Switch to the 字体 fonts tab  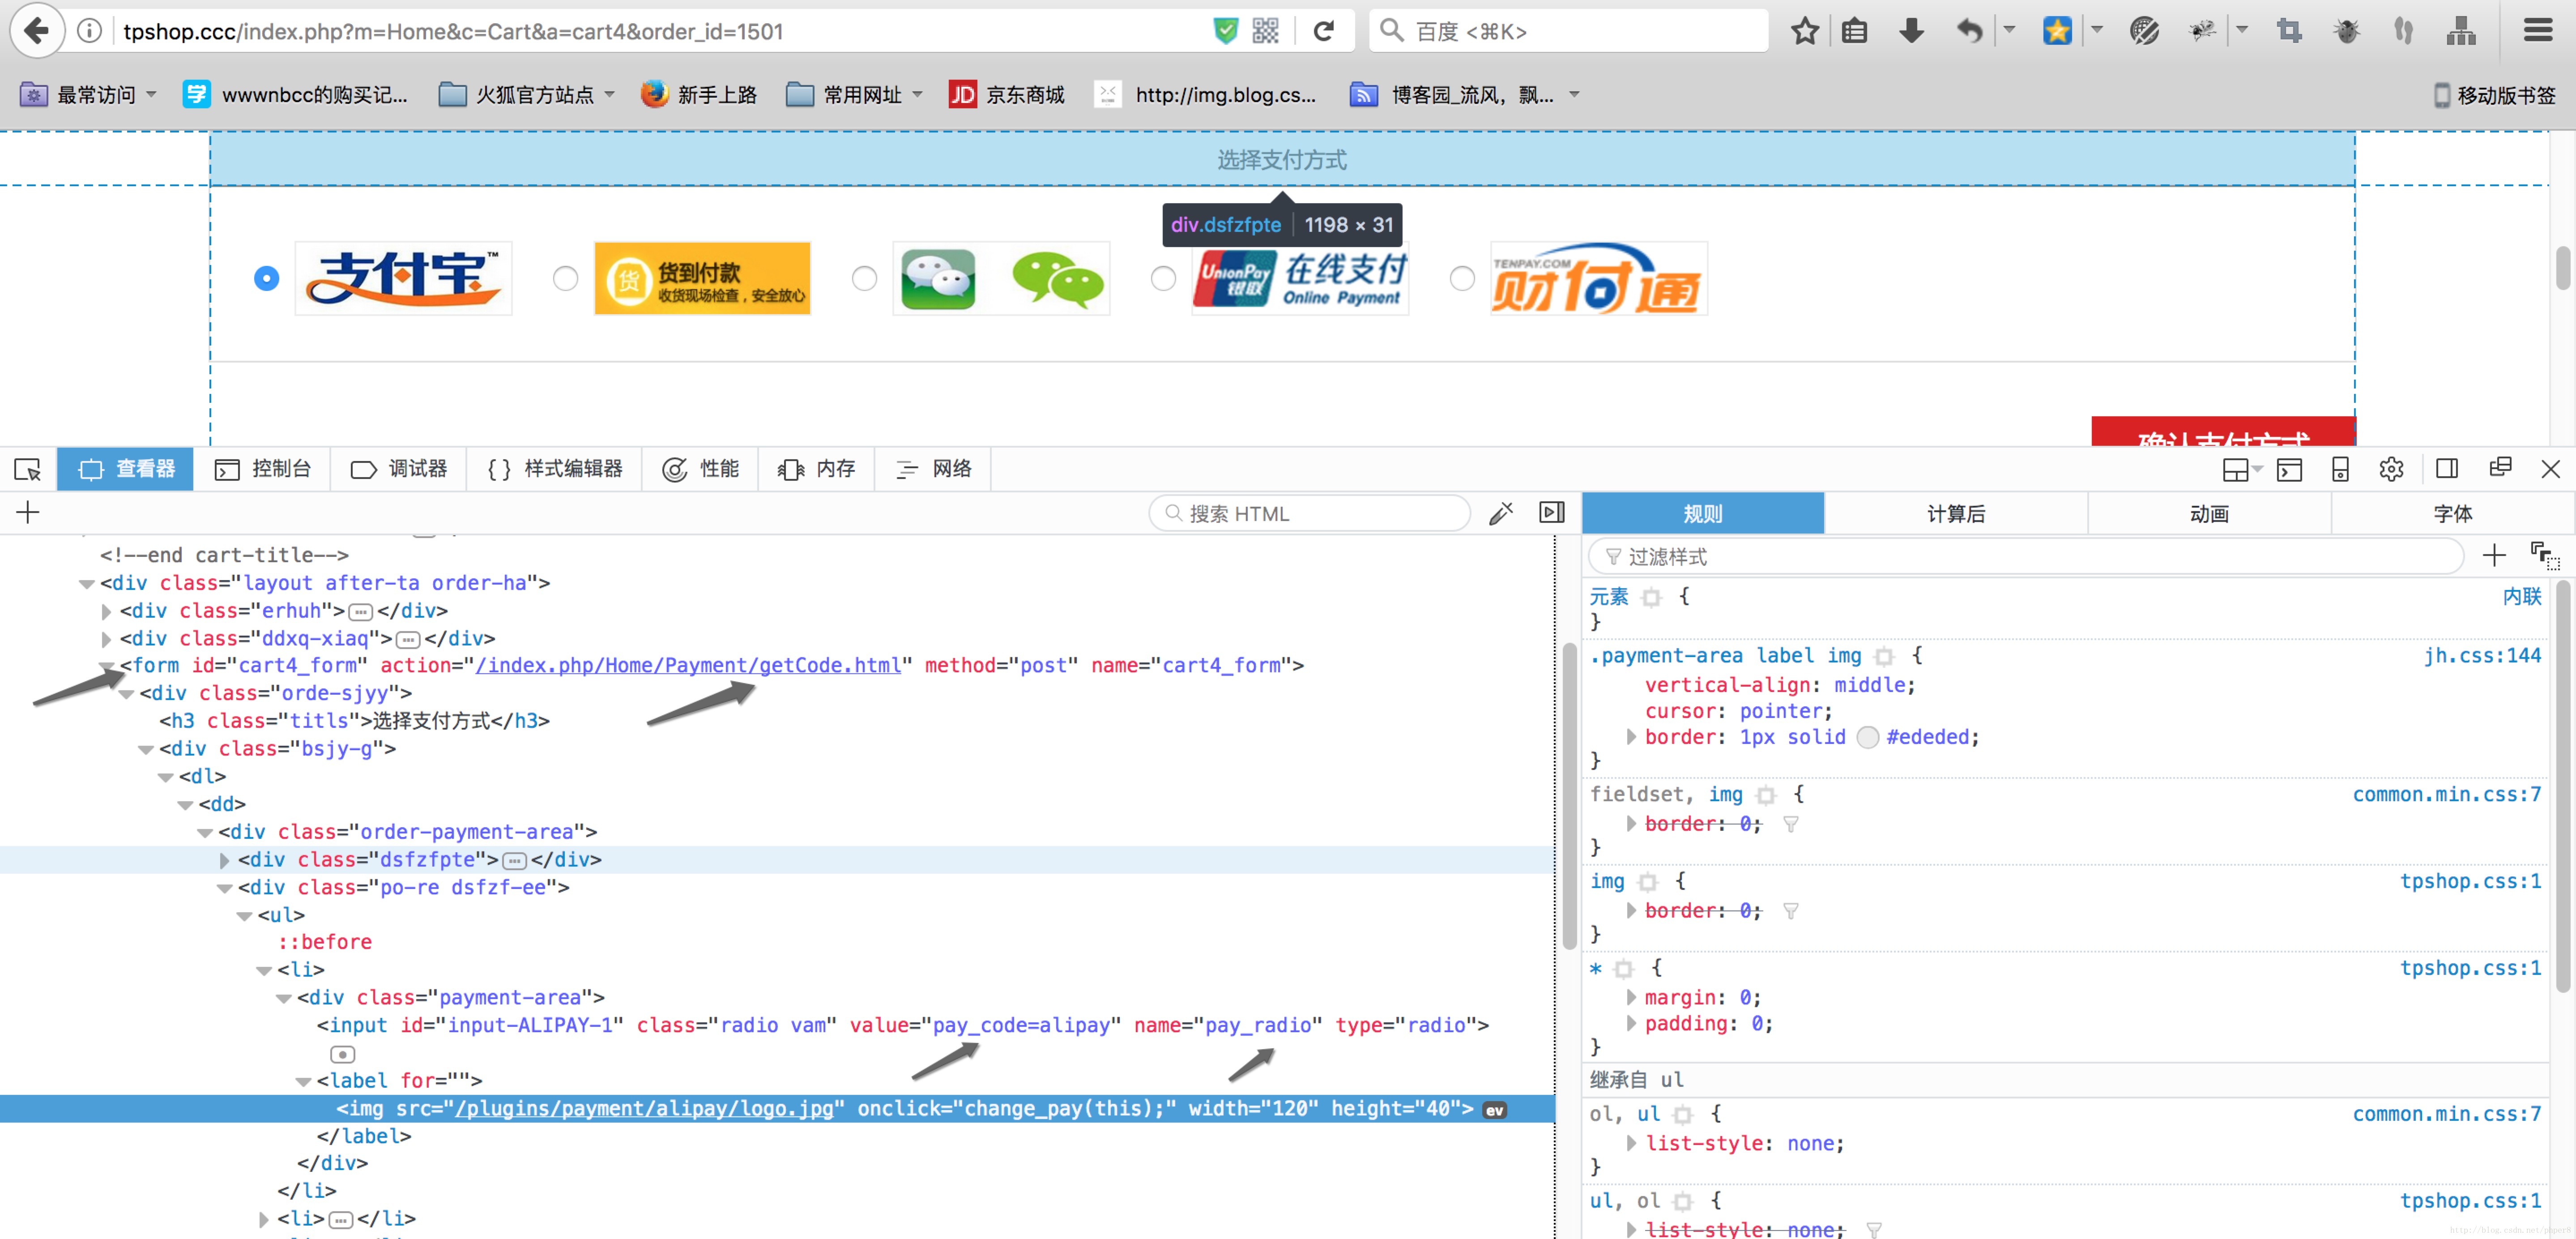coord(2452,513)
